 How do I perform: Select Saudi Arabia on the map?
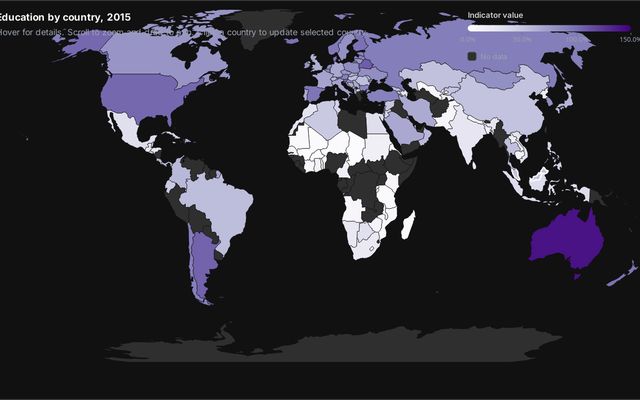pos(402,129)
